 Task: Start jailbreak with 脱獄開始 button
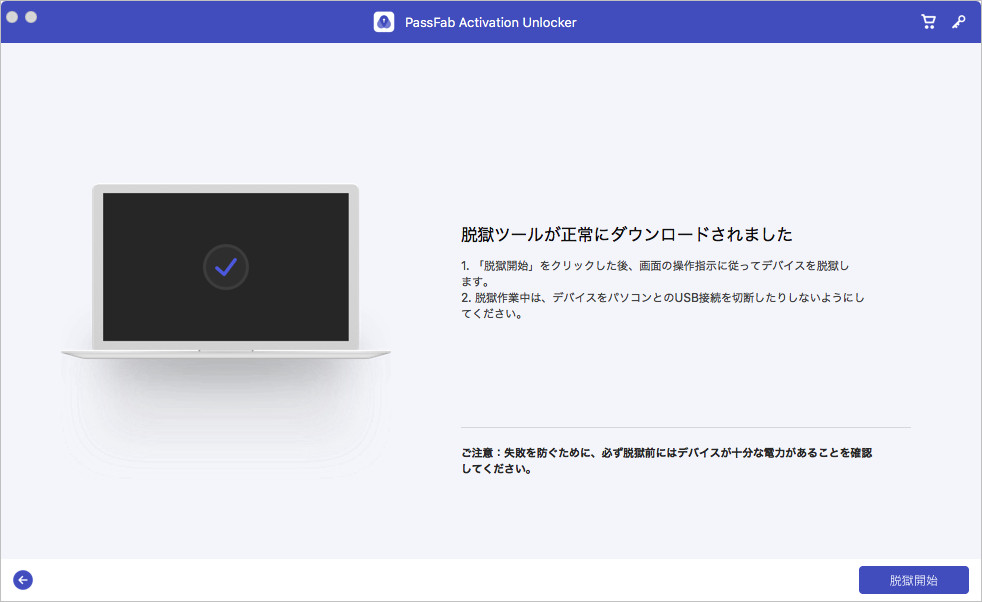913,580
